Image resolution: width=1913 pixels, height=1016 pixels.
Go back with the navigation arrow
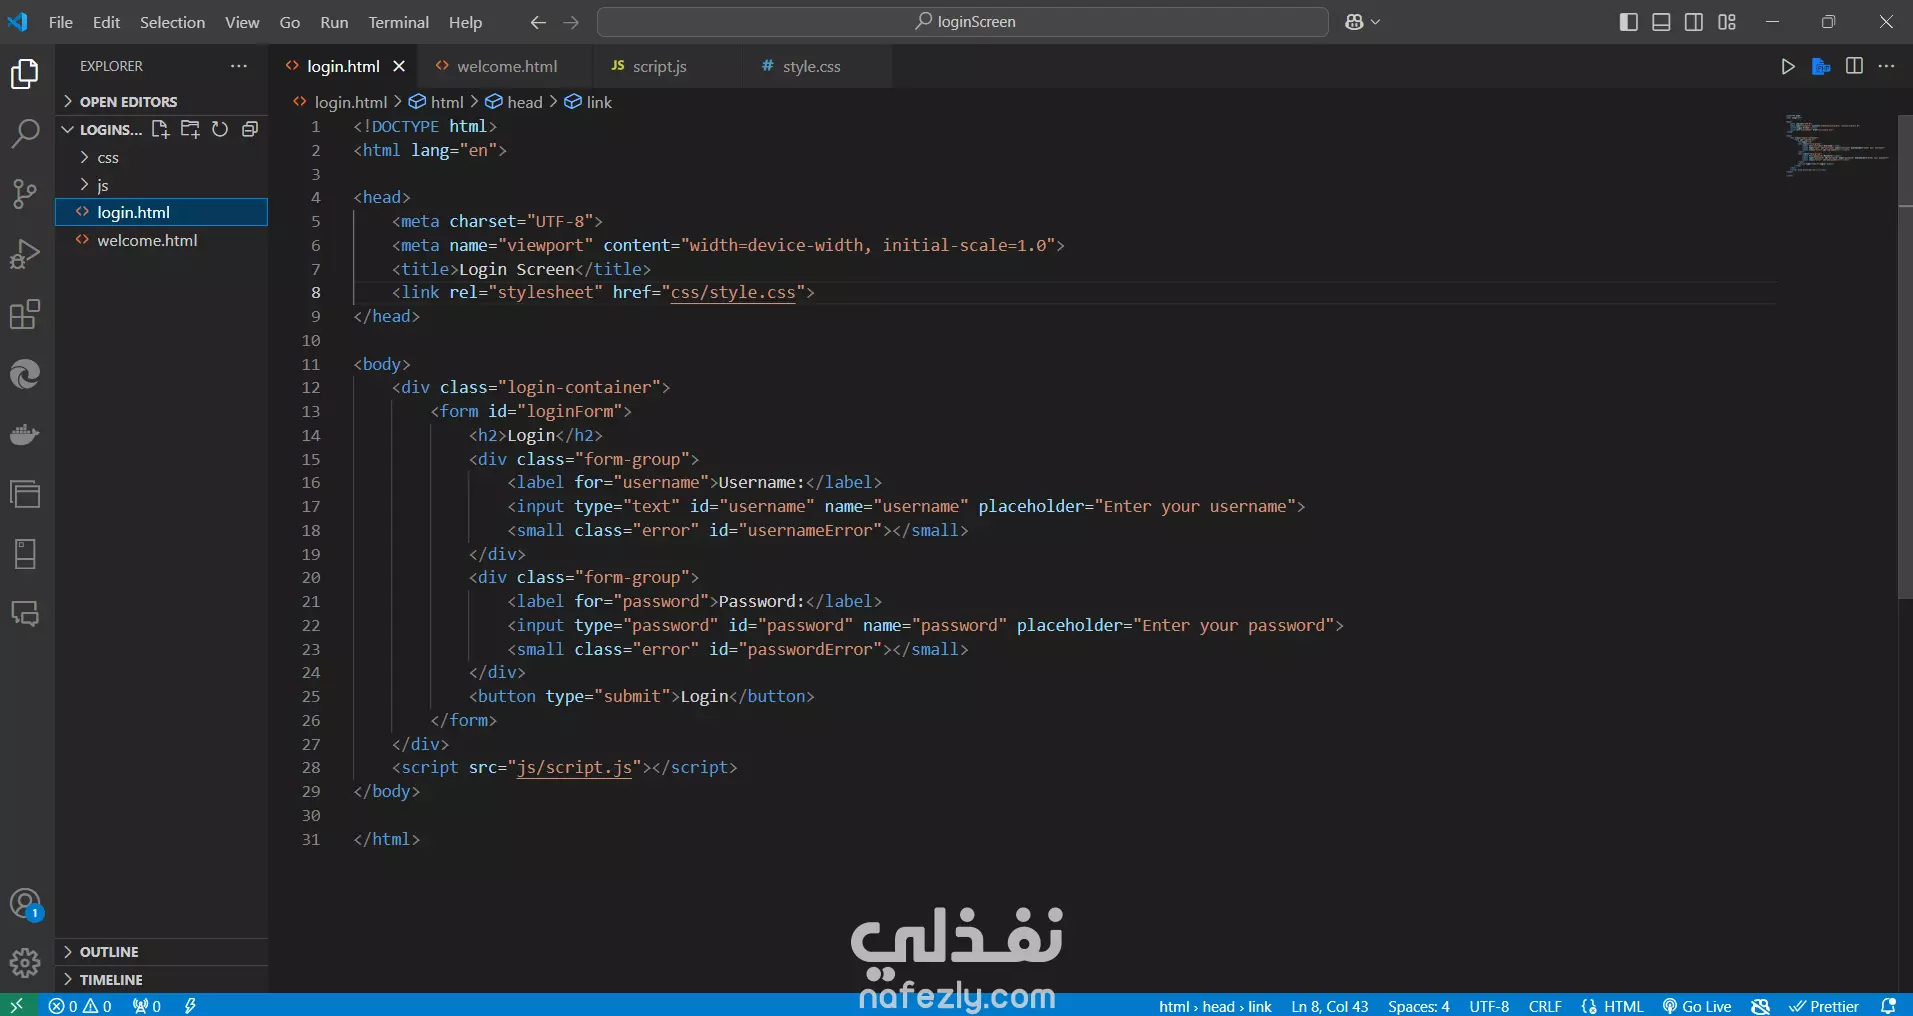click(538, 22)
